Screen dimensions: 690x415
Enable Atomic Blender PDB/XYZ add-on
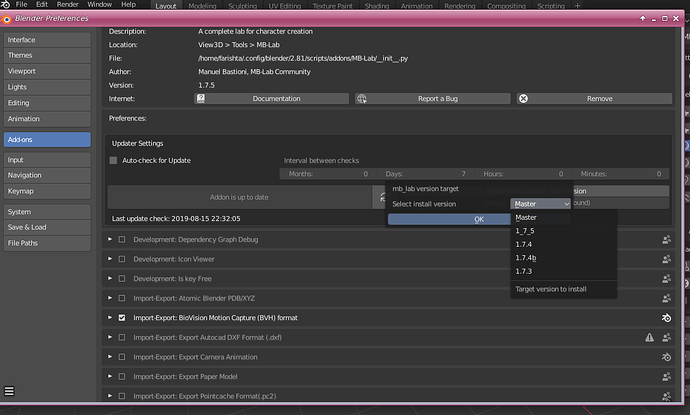coord(122,298)
